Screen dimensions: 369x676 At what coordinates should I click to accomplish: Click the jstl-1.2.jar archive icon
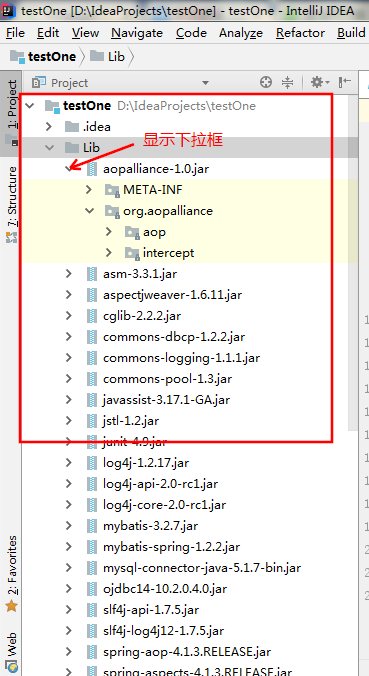coord(92,420)
